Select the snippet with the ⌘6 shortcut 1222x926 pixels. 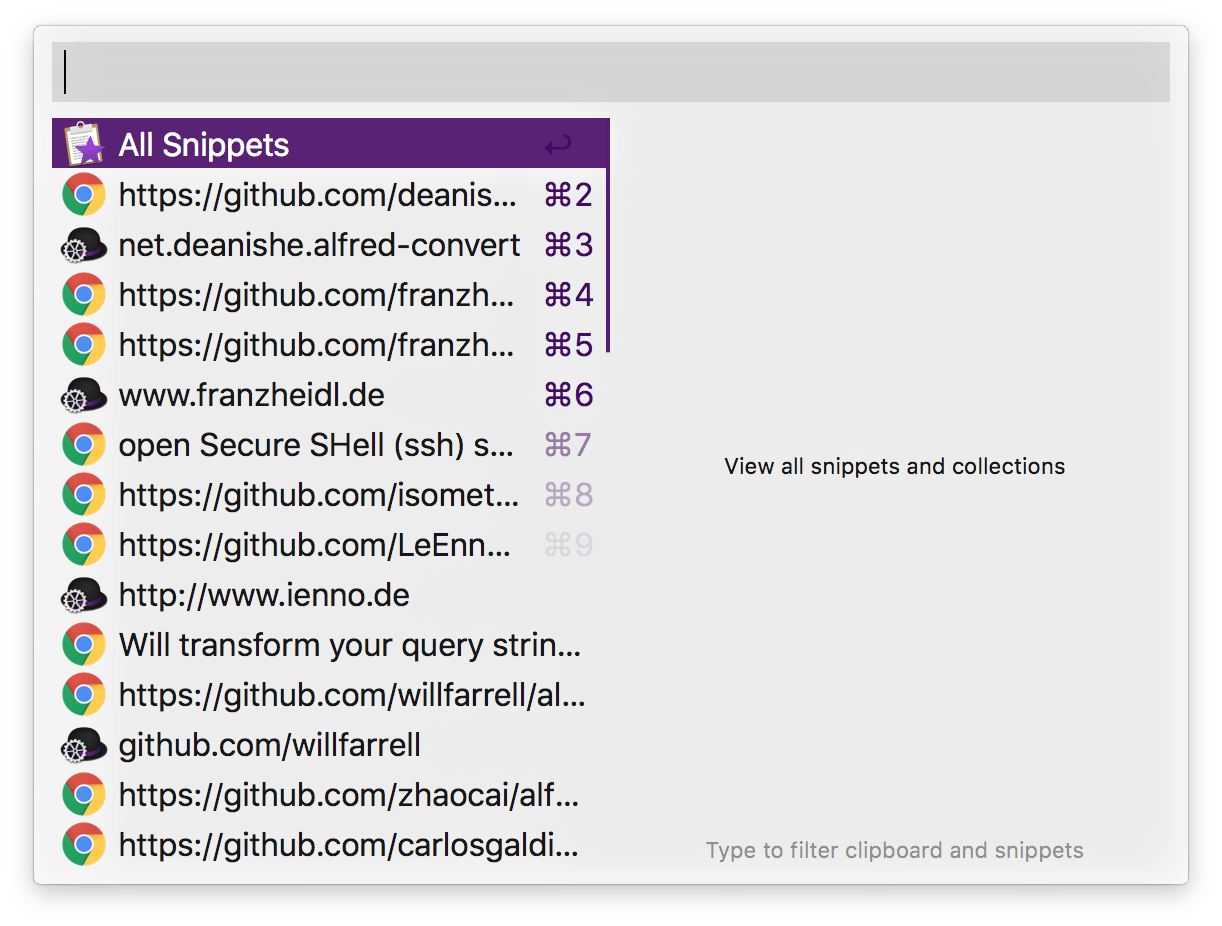[x=300, y=394]
